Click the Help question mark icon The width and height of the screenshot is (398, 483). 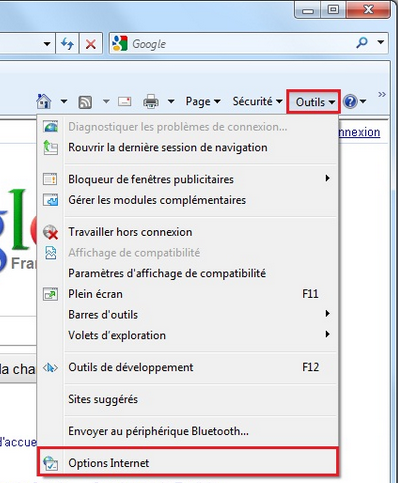click(x=350, y=101)
